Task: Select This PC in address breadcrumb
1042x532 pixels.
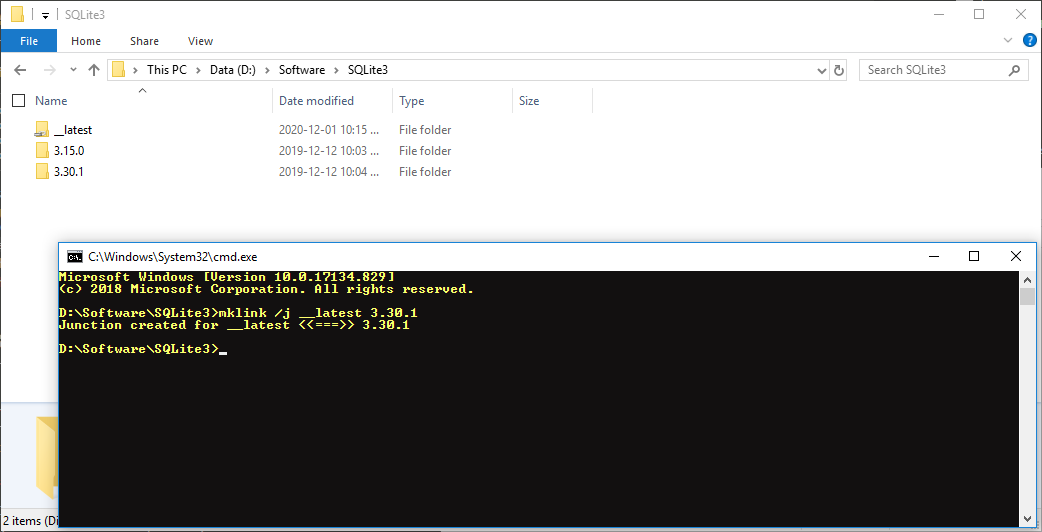Action: (167, 70)
